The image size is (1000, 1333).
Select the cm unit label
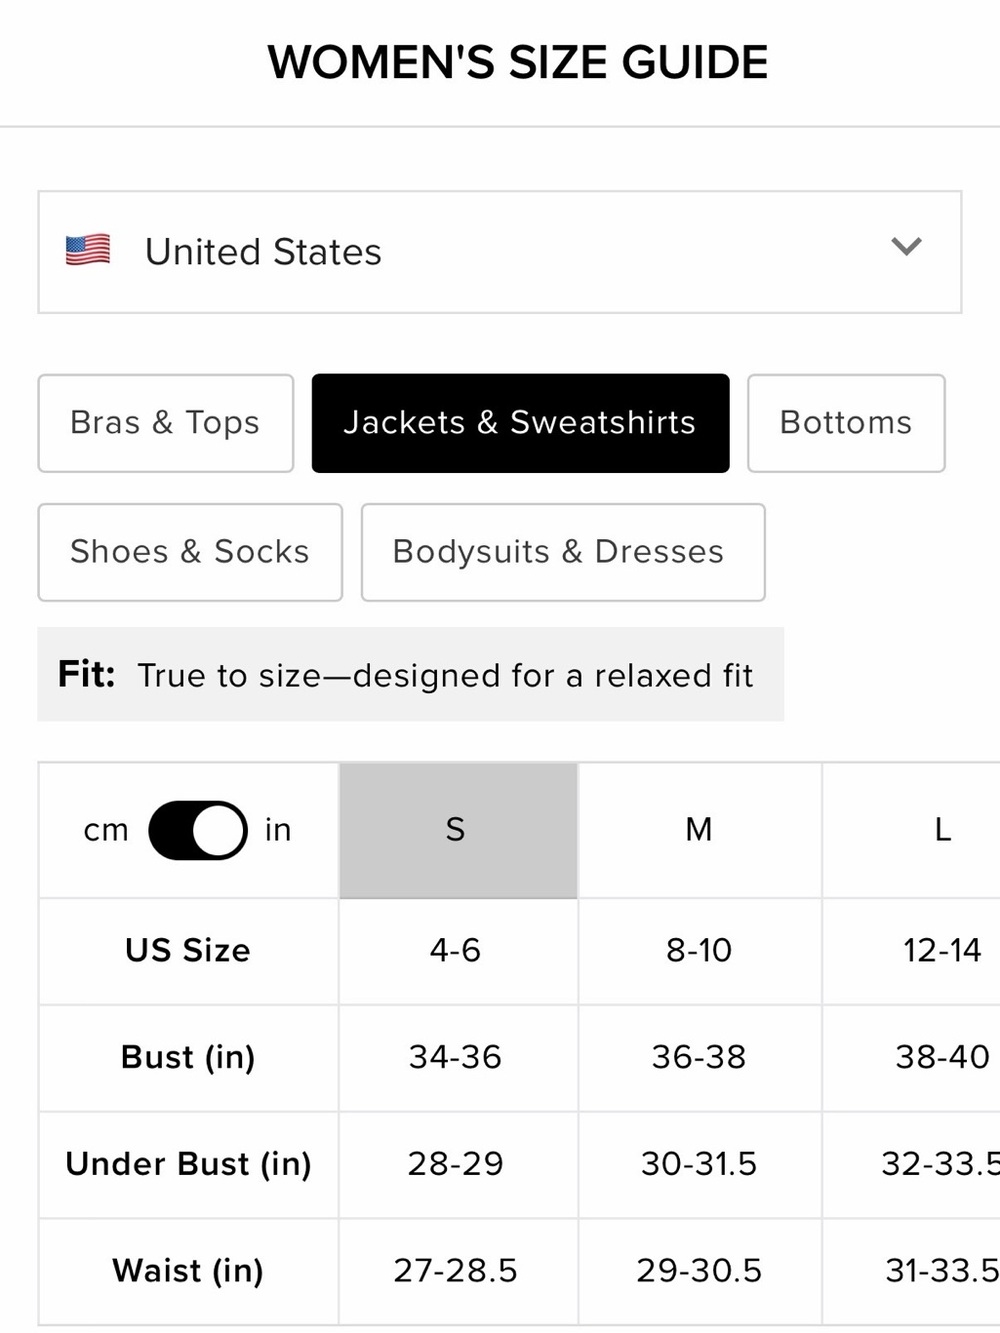pyautogui.click(x=106, y=830)
